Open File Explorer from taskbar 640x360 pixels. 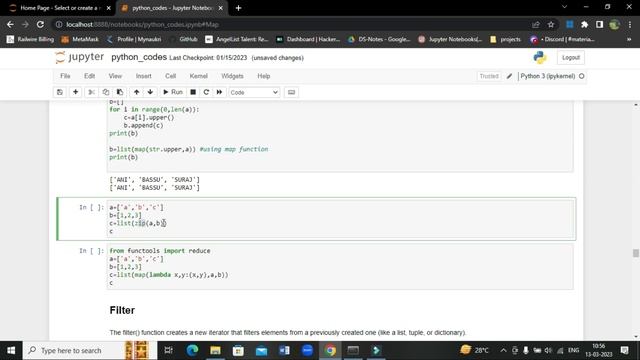click(x=215, y=350)
